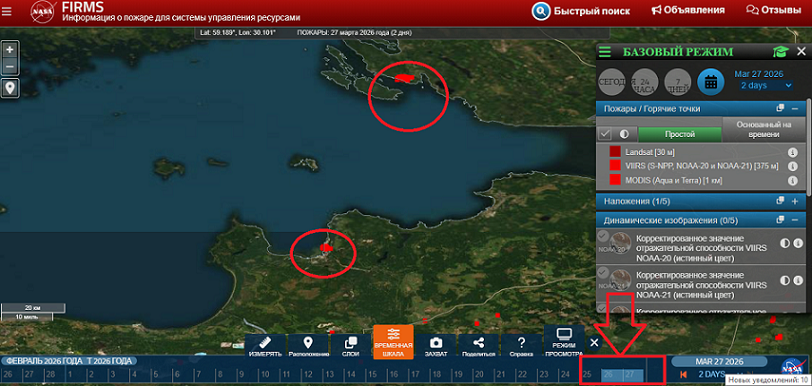Select the ИЗМЕРЯТЬ measure tool
The width and height of the screenshot is (812, 386).
[265, 346]
